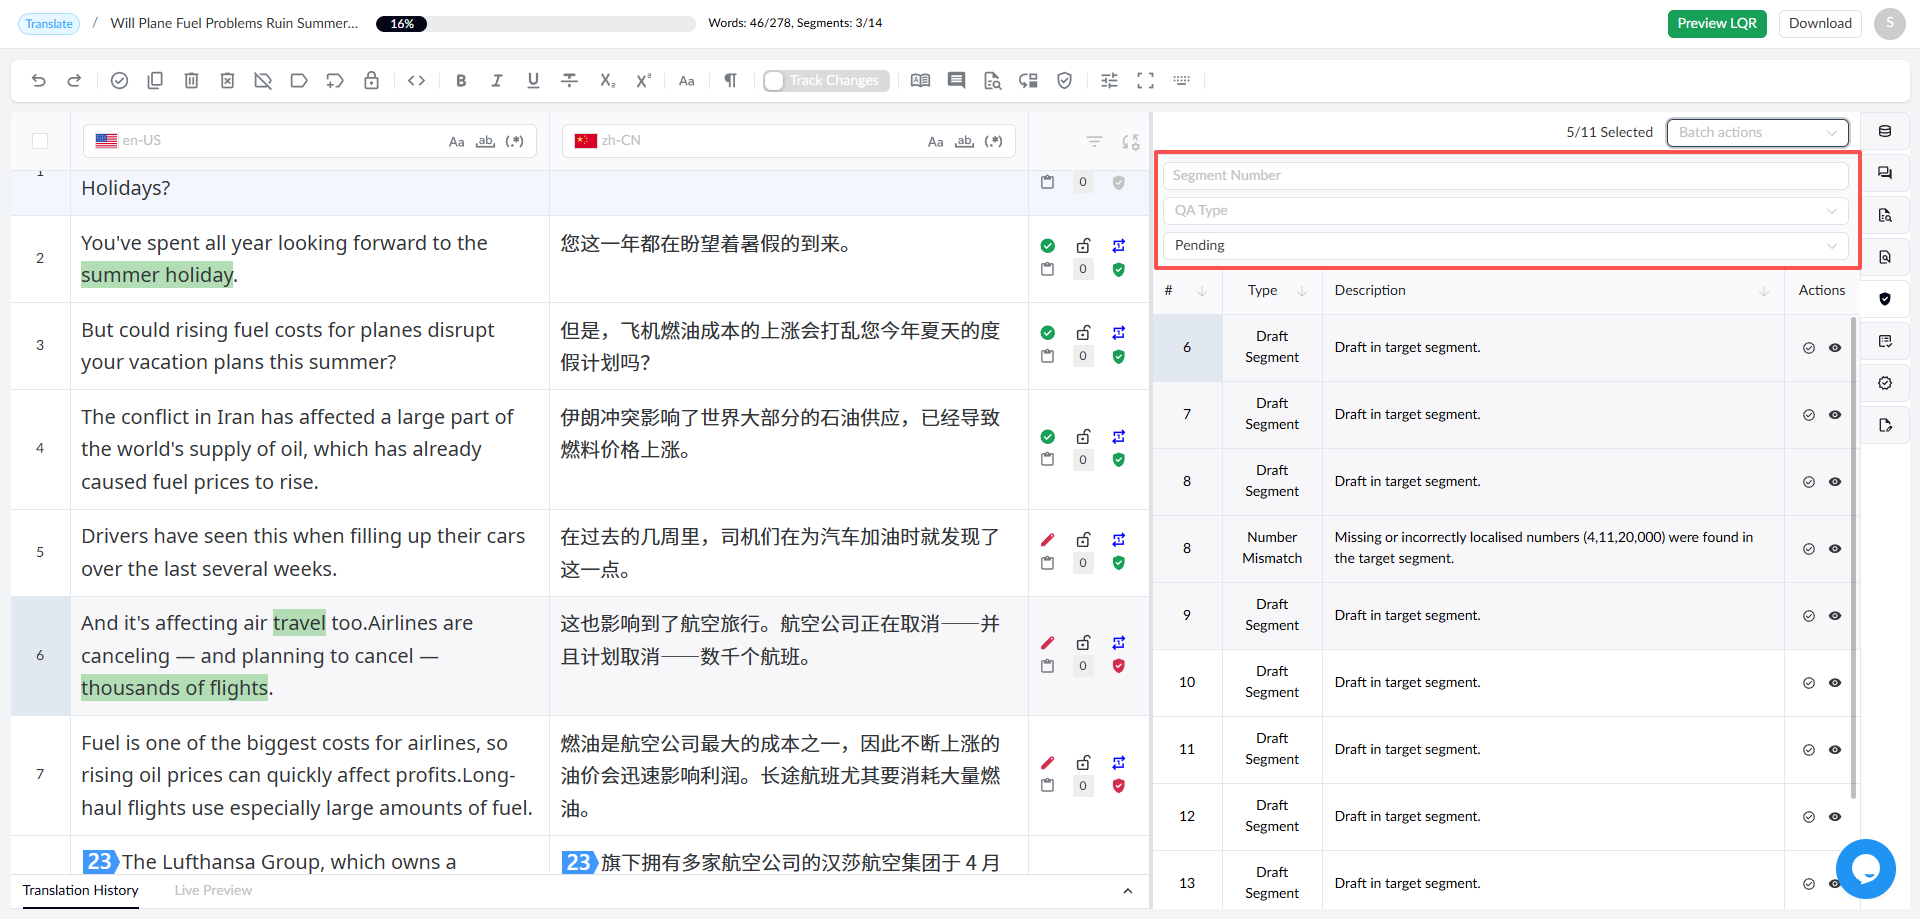Expand the Translation History panel chevron
1920x919 pixels.
tap(1128, 891)
